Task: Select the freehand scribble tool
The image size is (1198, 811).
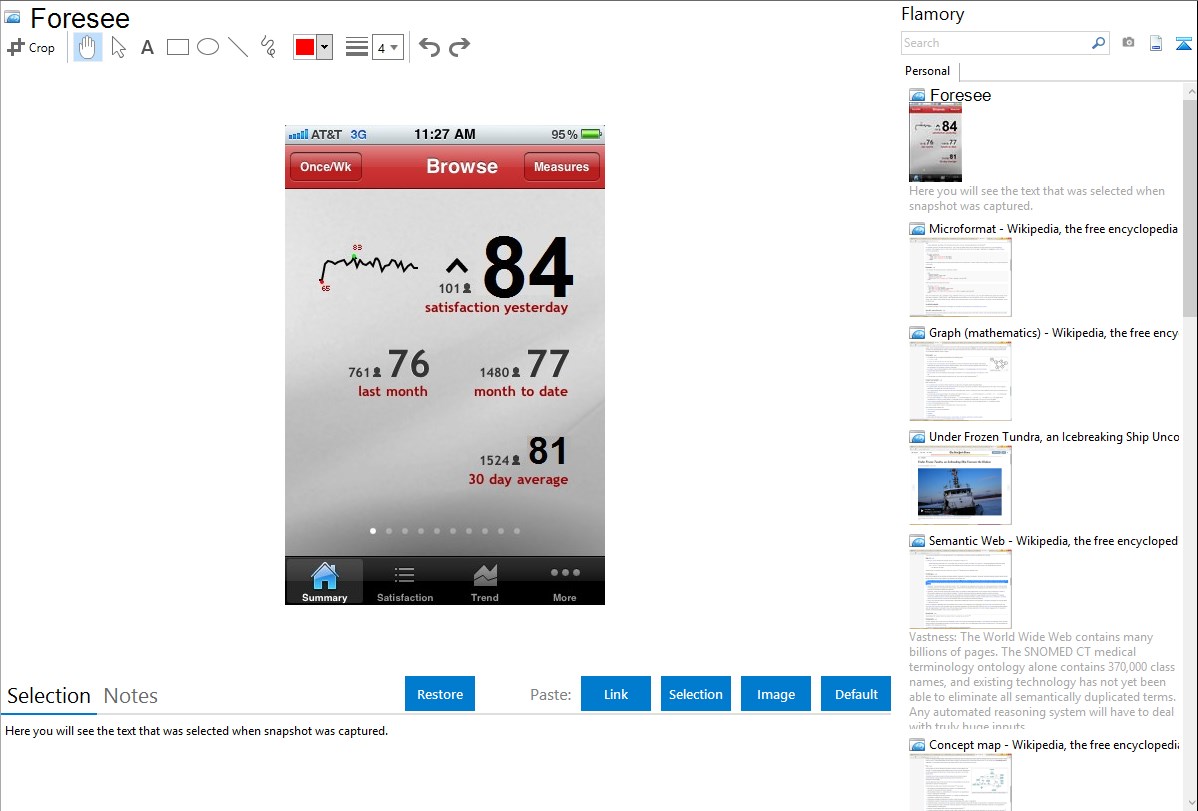Action: [268, 47]
